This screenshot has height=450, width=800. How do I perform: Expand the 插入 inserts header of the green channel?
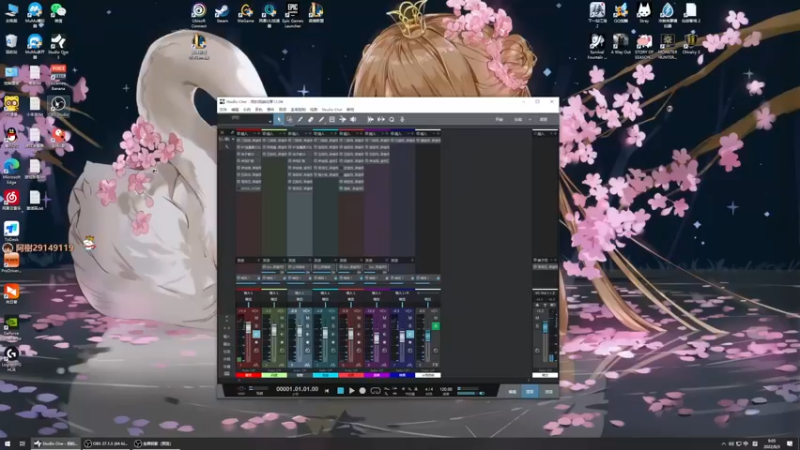(274, 134)
